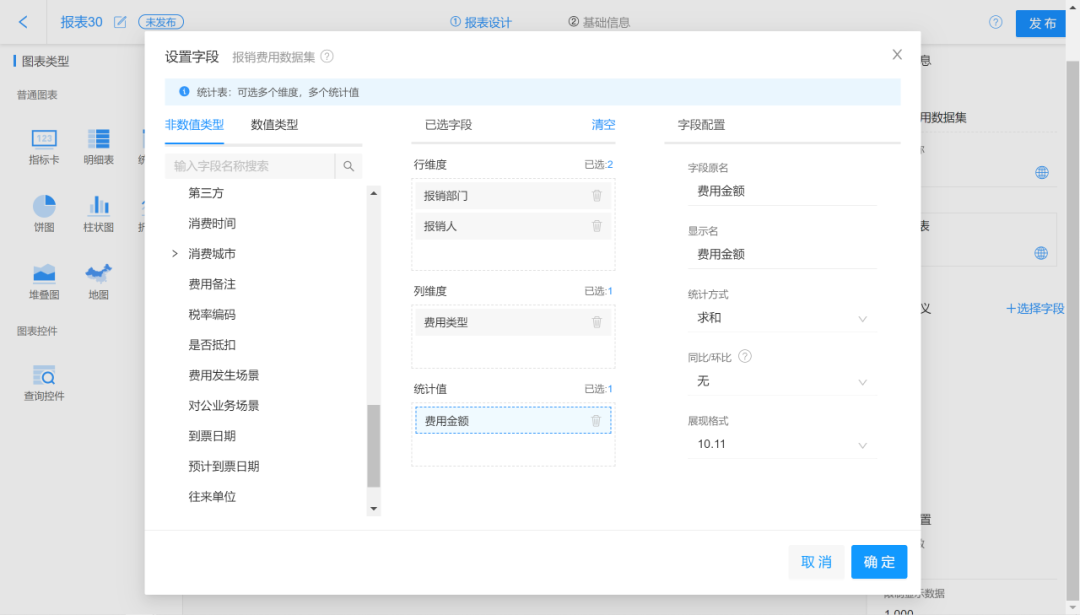Open the 报表设计 step tab
The width and height of the screenshot is (1080, 615).
click(x=481, y=22)
